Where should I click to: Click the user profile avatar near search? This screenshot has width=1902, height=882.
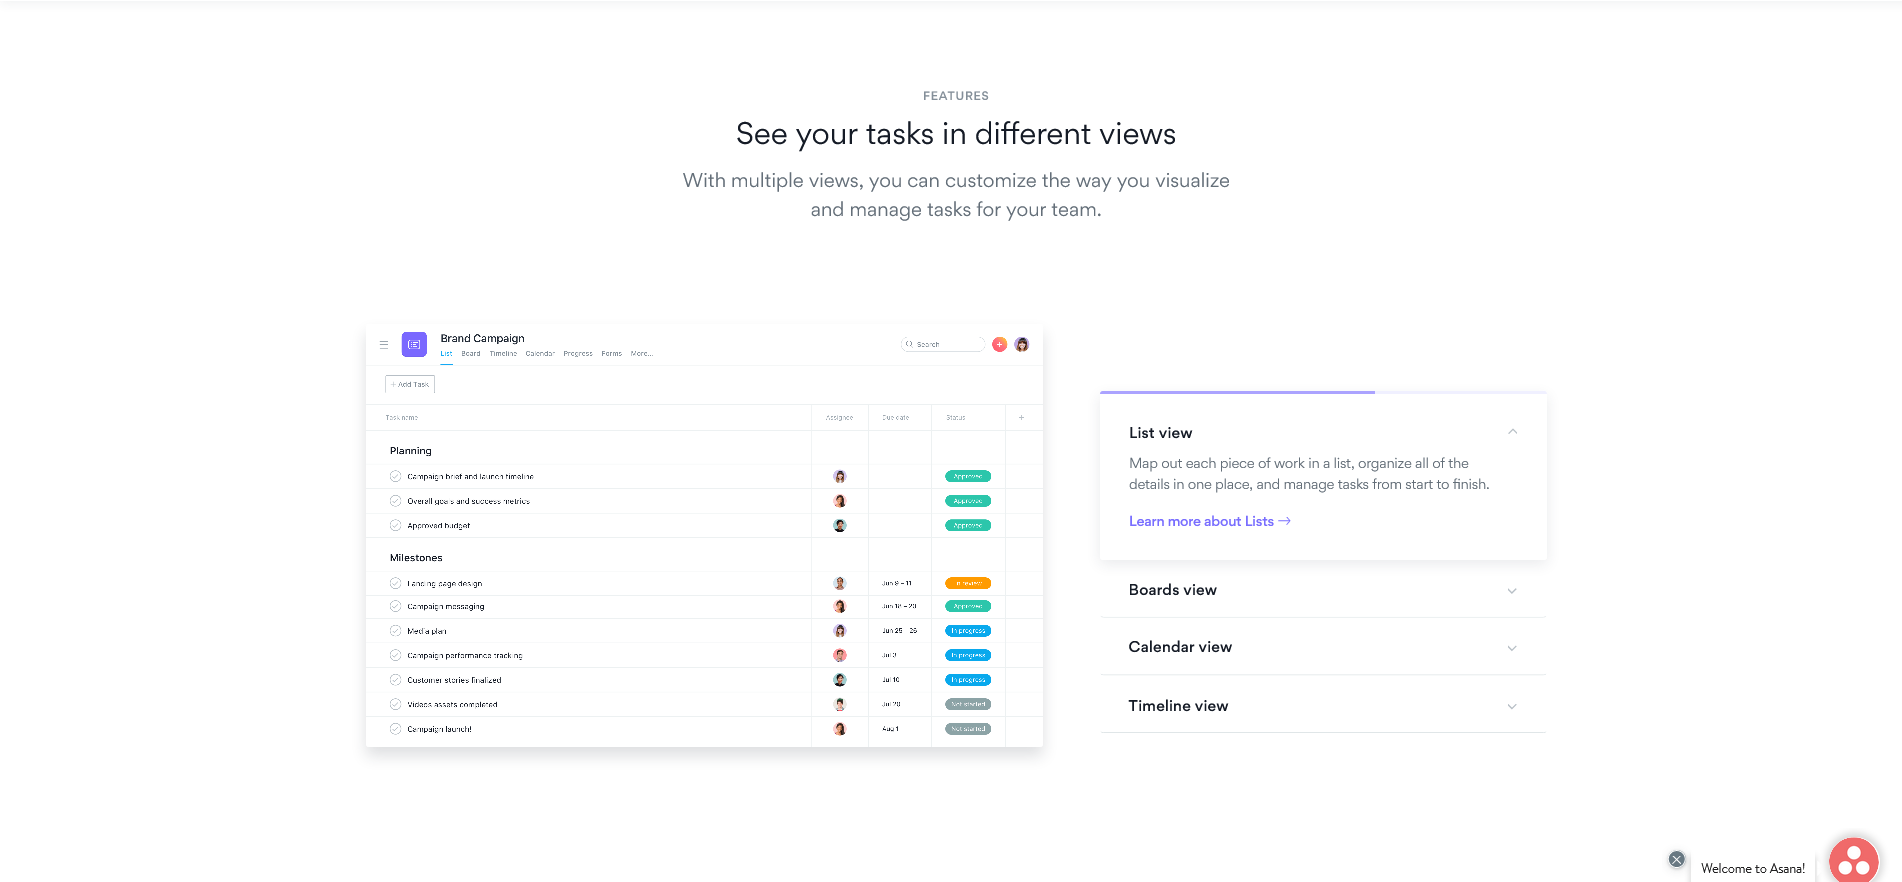(1022, 345)
